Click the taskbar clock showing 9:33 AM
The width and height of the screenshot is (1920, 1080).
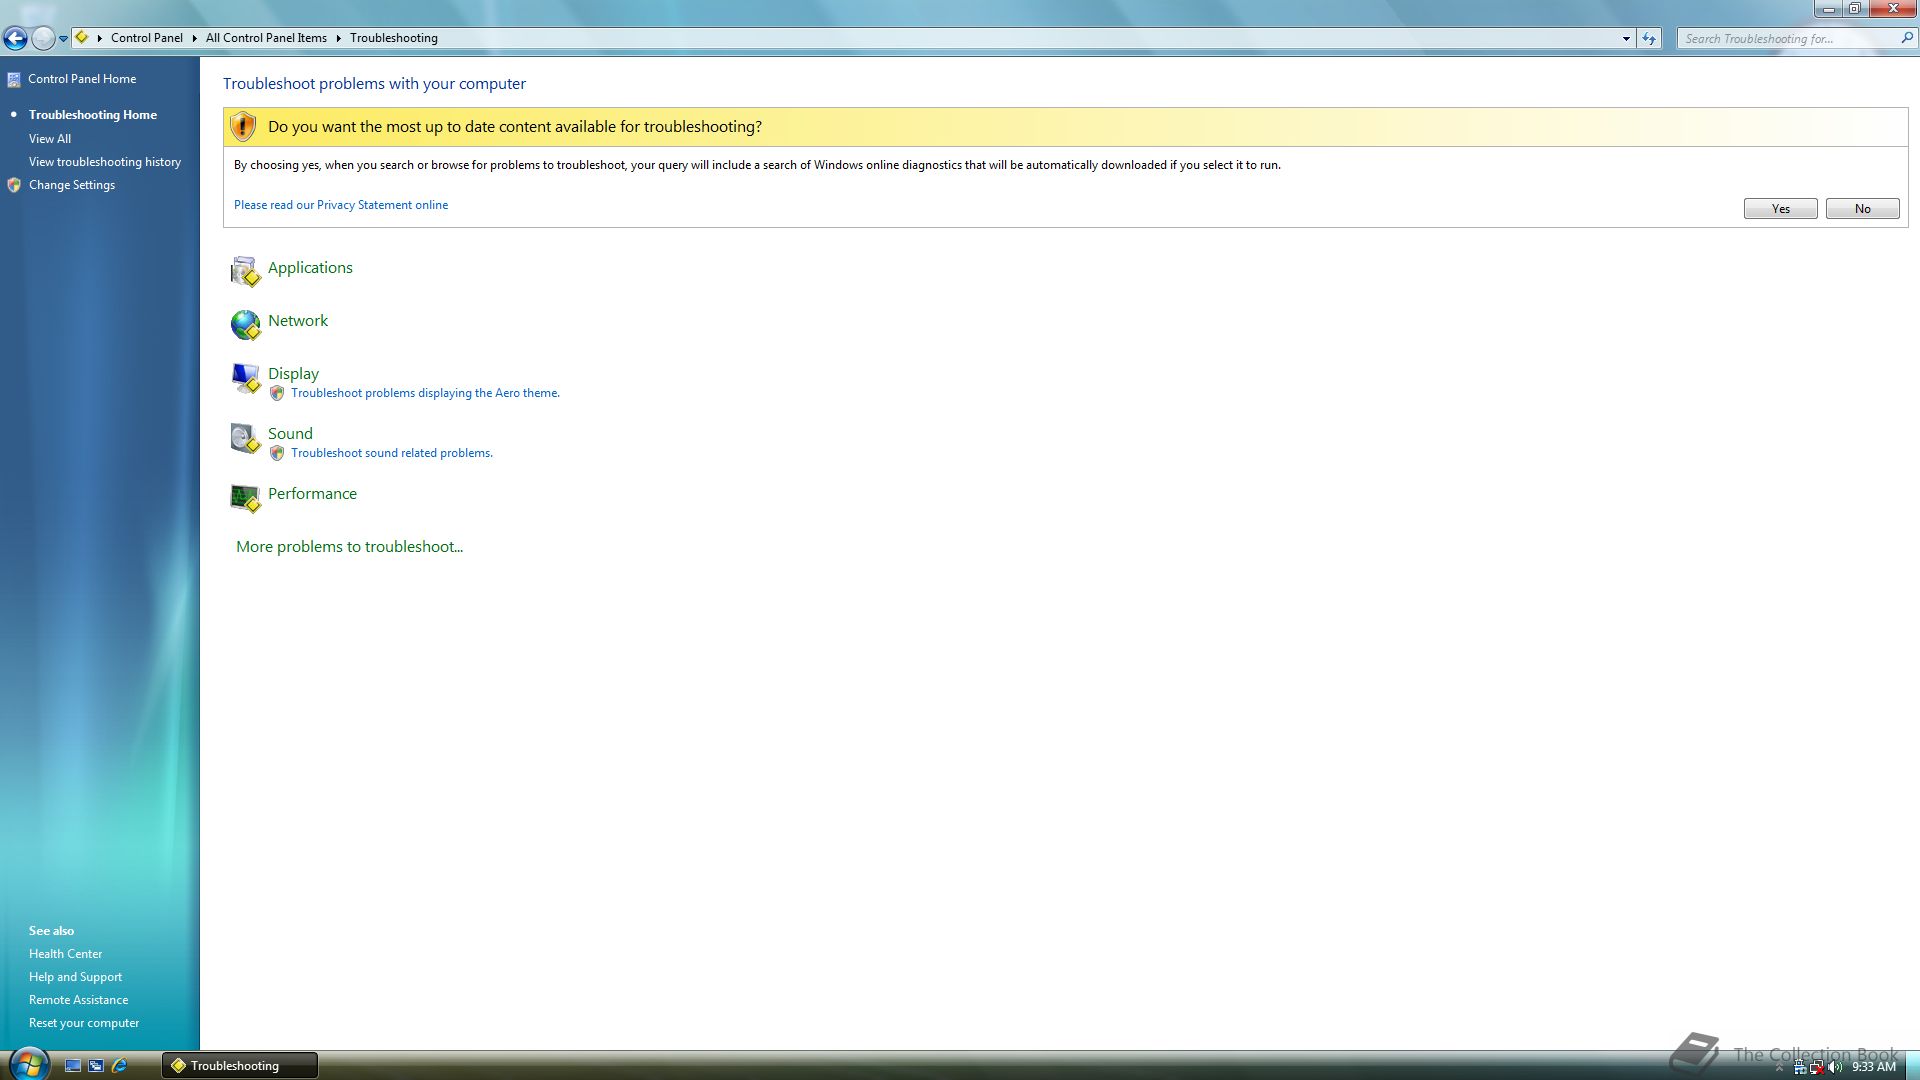pos(1874,1067)
